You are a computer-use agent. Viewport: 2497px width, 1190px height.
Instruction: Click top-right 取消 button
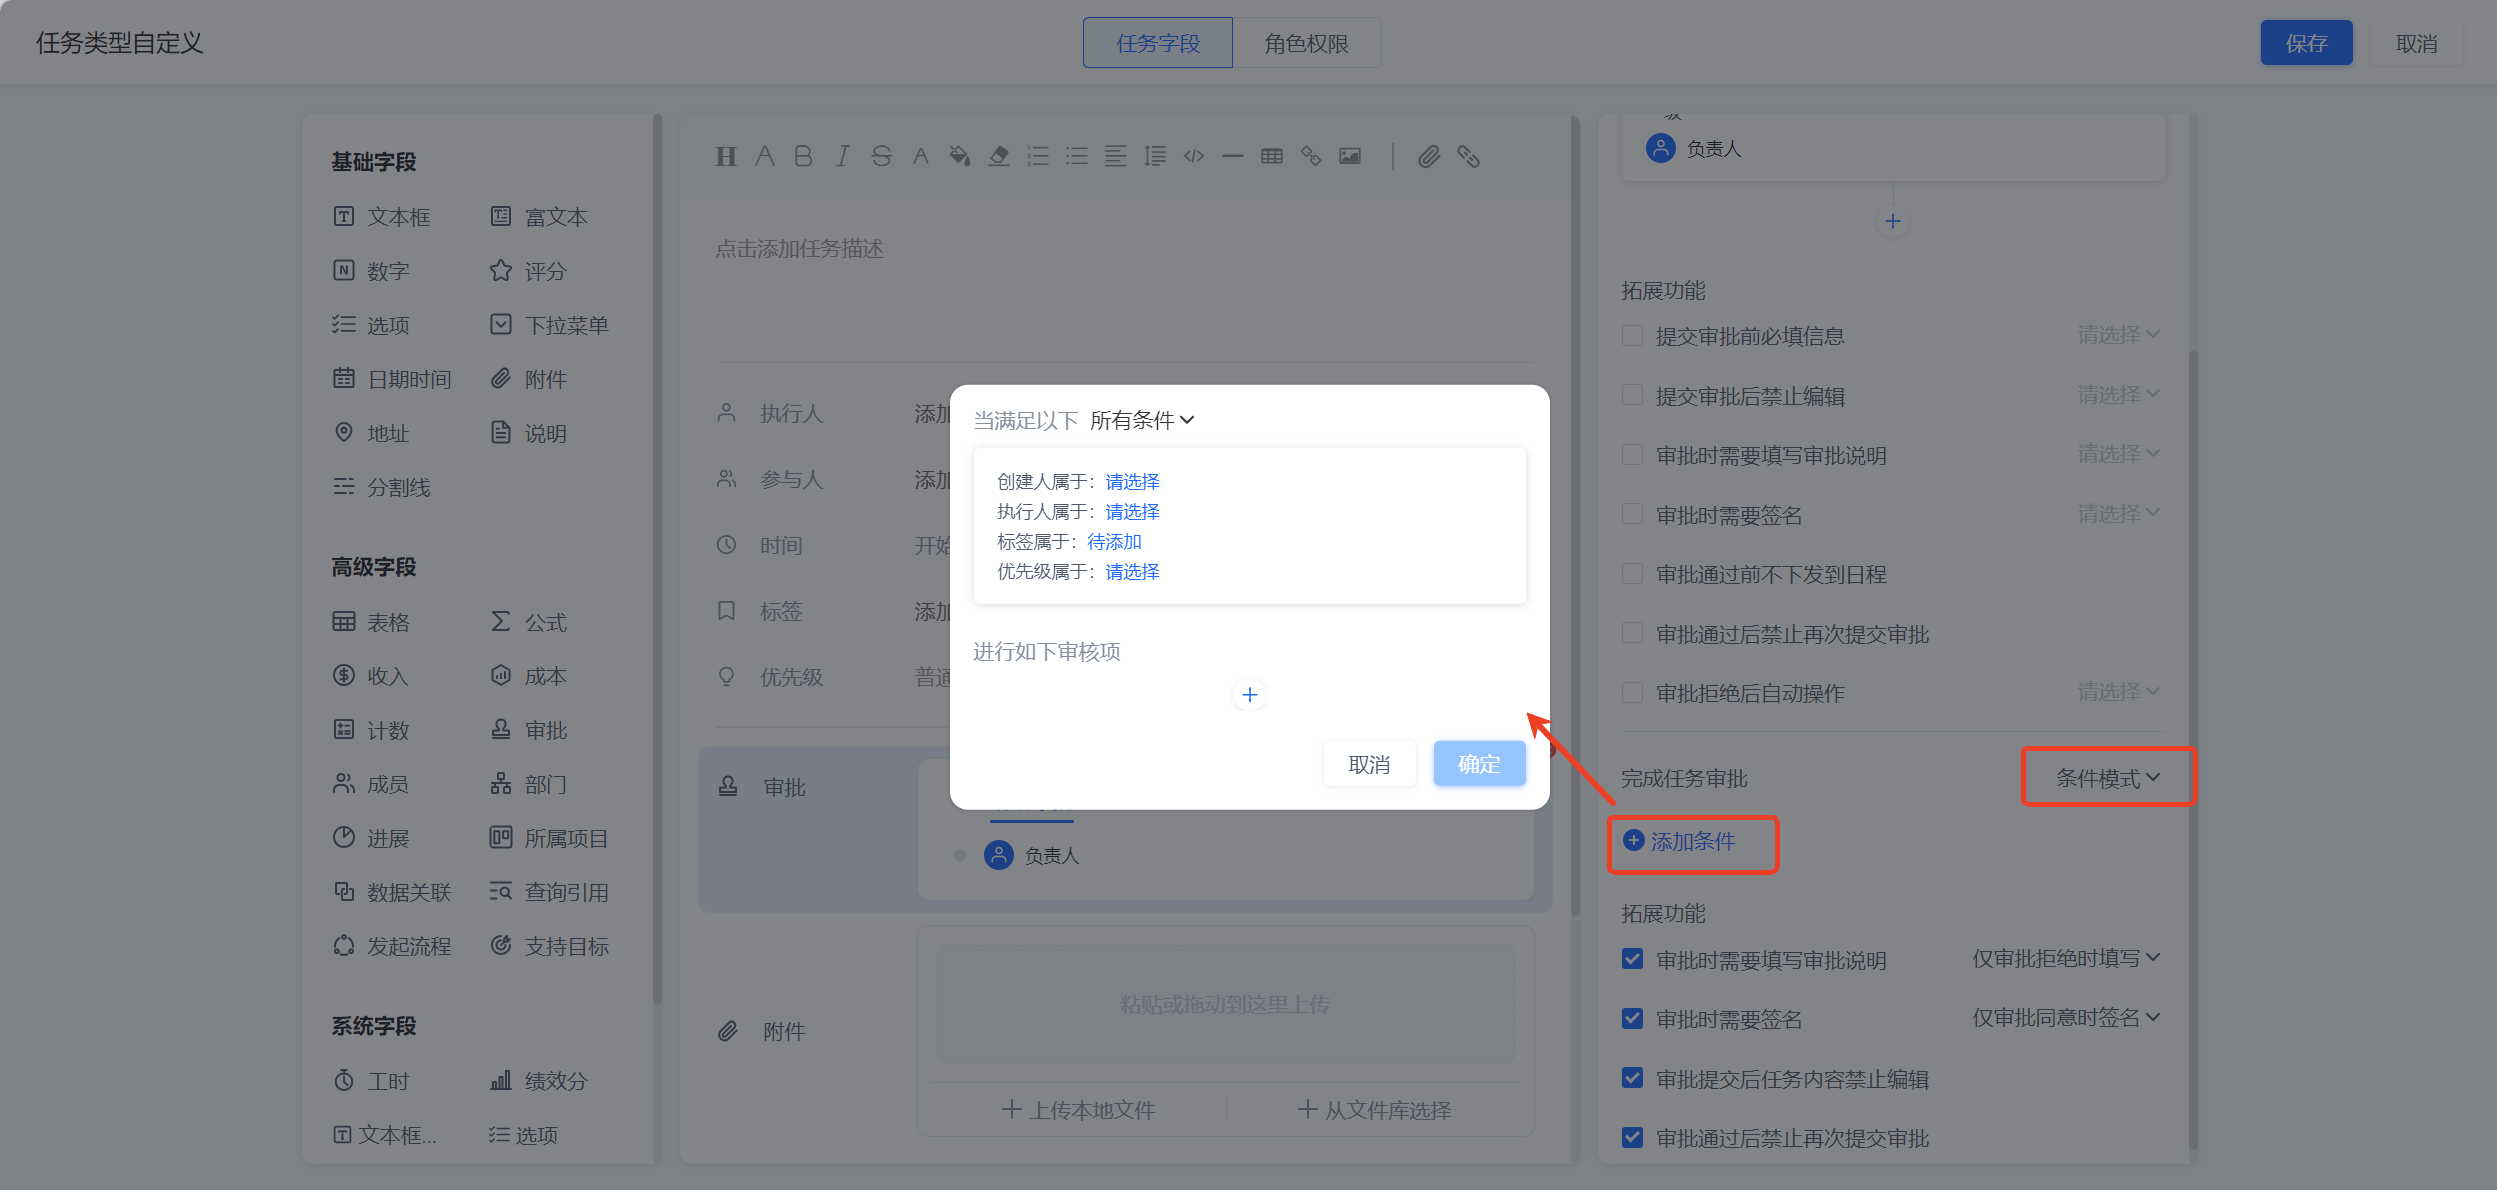2416,43
